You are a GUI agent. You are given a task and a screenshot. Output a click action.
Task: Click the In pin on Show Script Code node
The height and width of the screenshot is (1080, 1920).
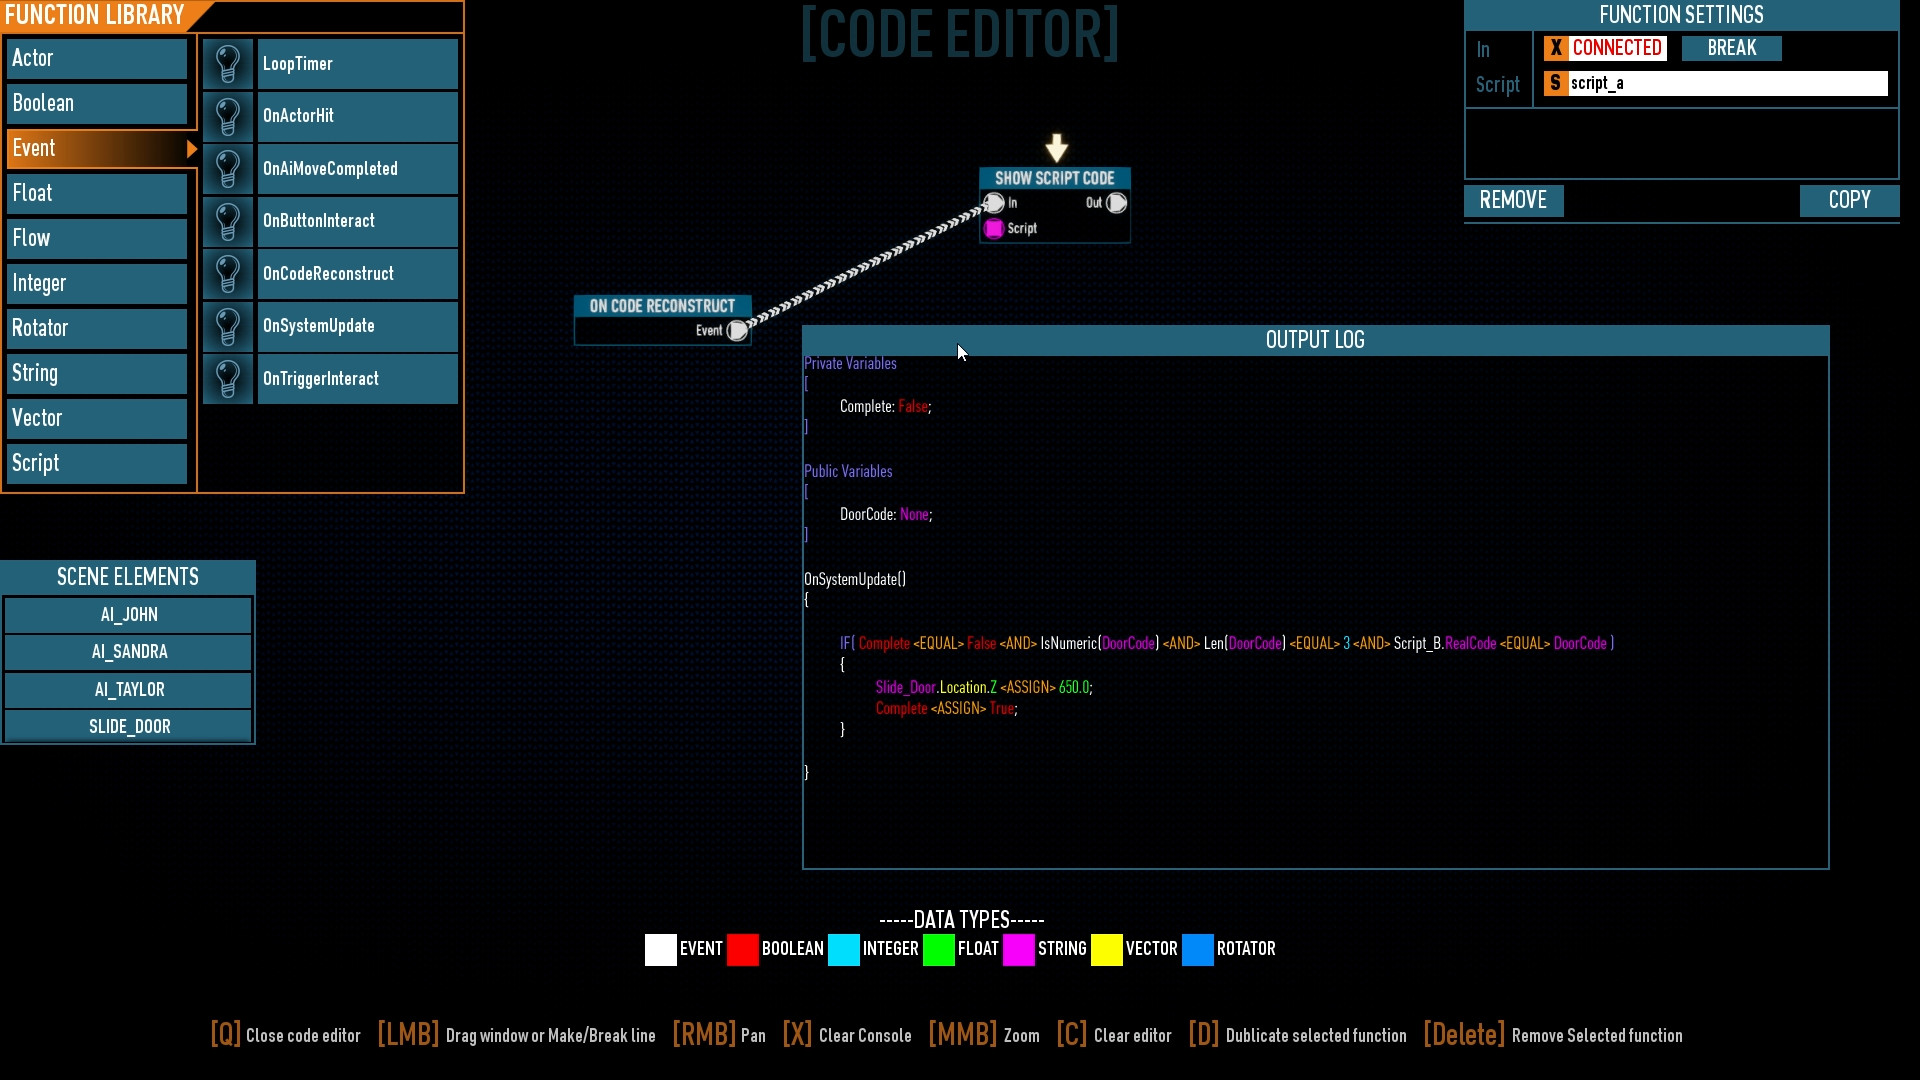pyautogui.click(x=994, y=203)
